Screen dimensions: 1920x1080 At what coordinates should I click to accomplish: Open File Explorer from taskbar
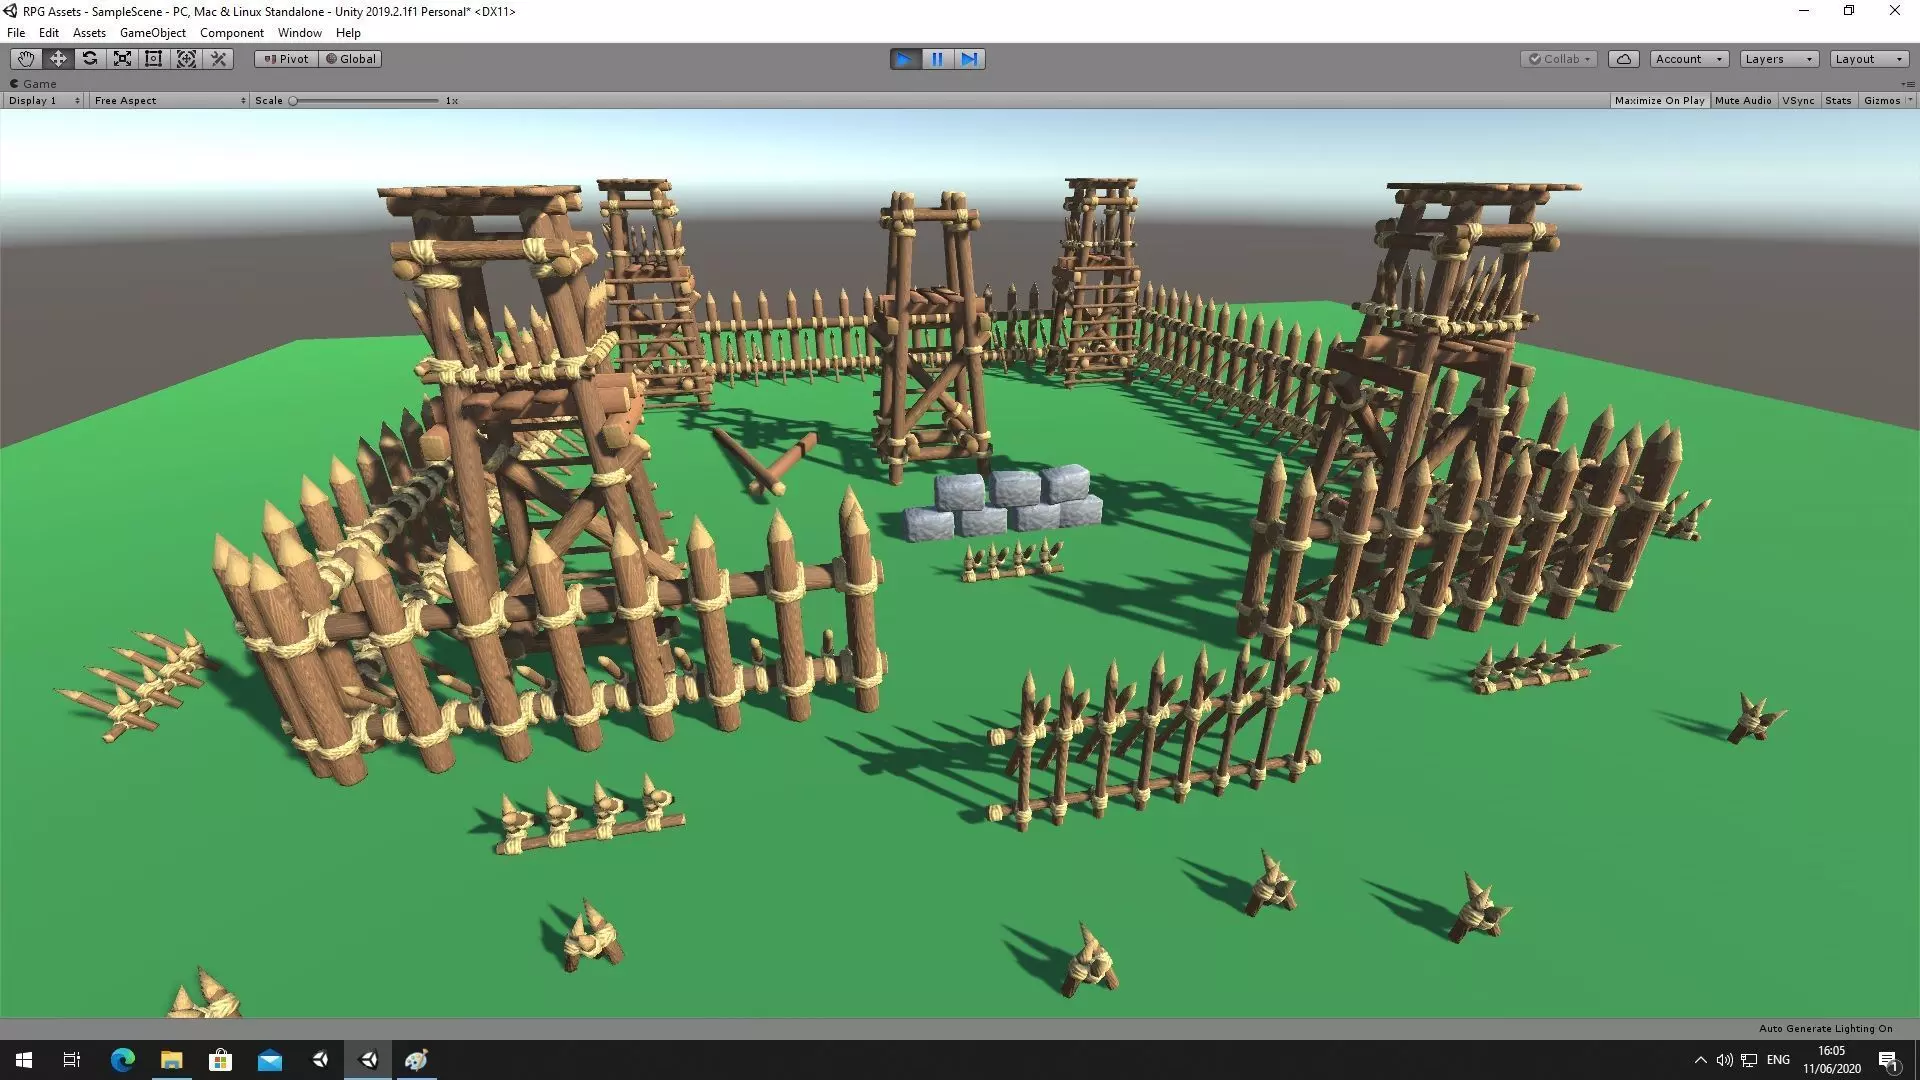pos(171,1060)
